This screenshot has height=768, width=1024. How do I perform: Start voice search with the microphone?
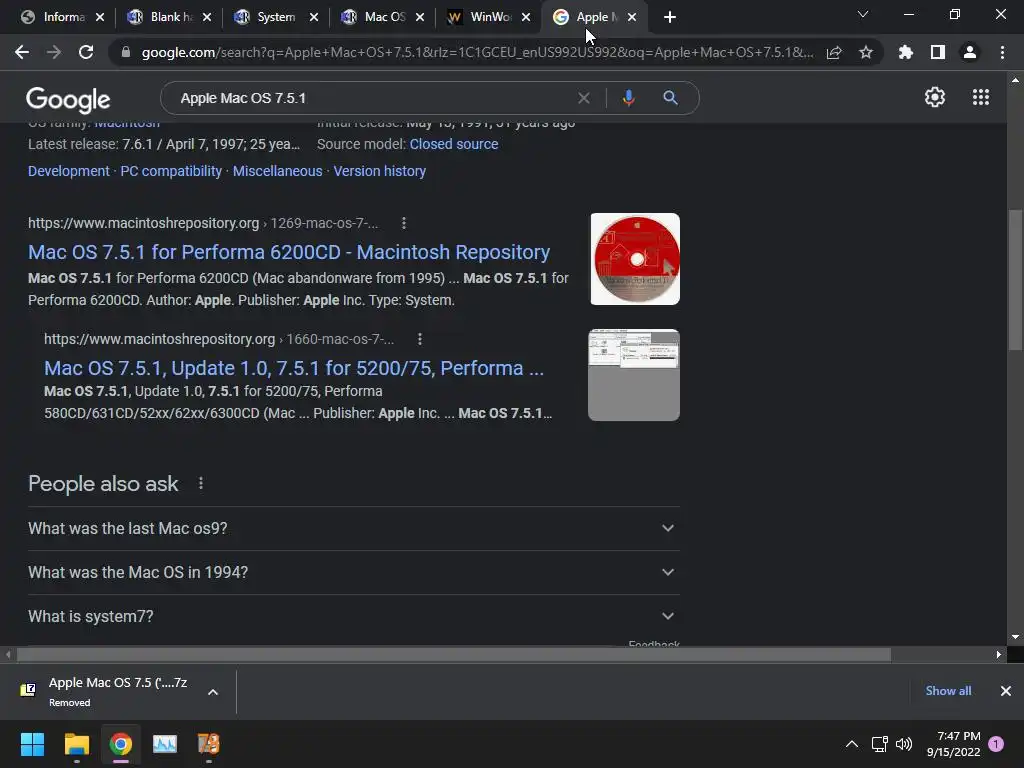(x=628, y=98)
